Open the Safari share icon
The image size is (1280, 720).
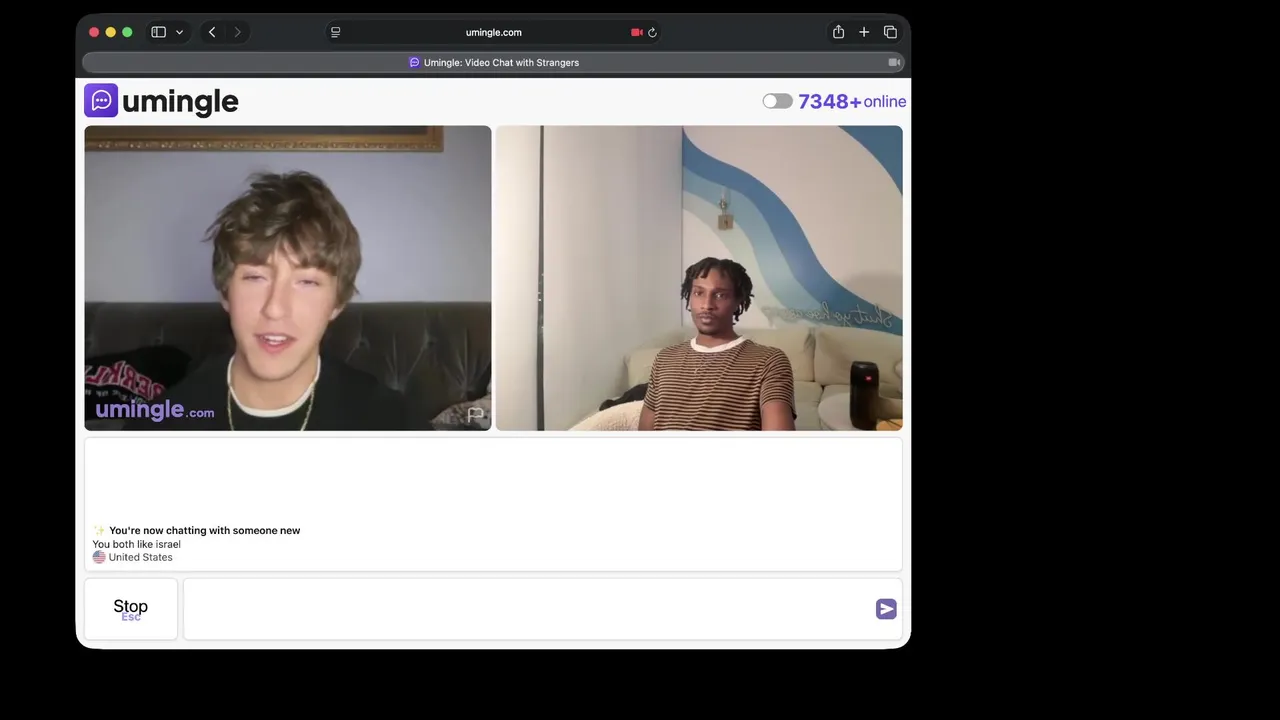pos(838,32)
